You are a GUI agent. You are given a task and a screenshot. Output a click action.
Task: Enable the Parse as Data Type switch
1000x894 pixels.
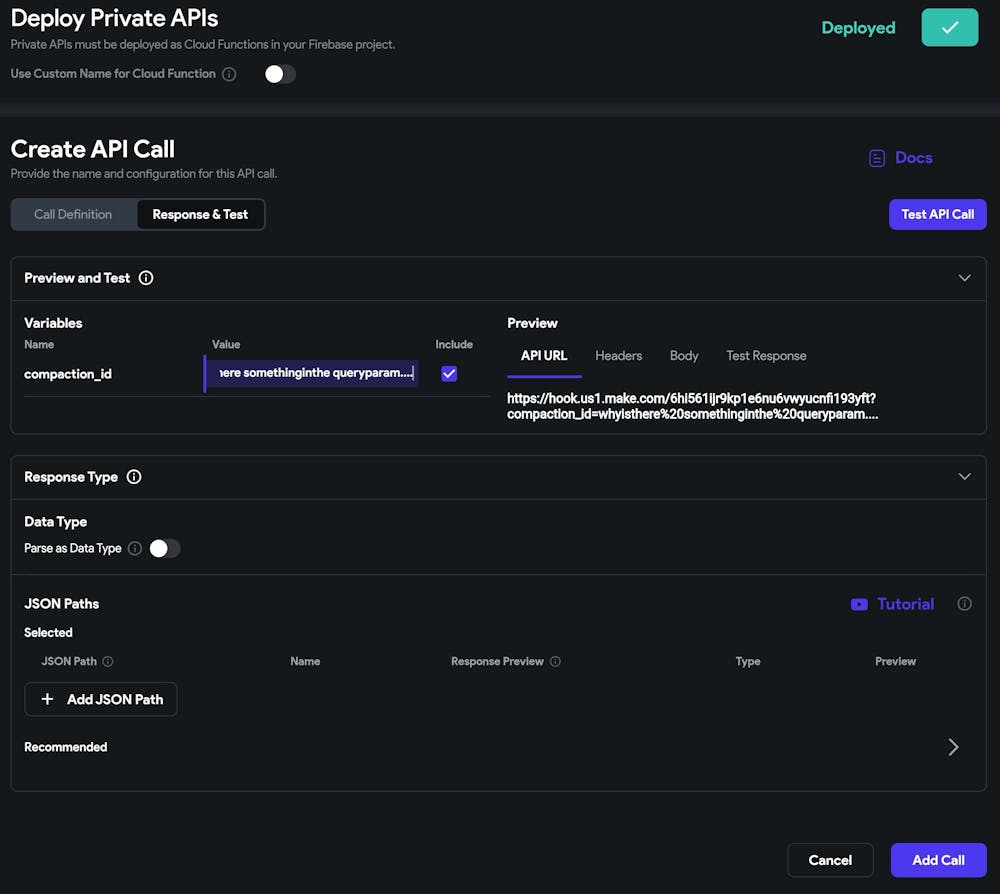tap(165, 548)
